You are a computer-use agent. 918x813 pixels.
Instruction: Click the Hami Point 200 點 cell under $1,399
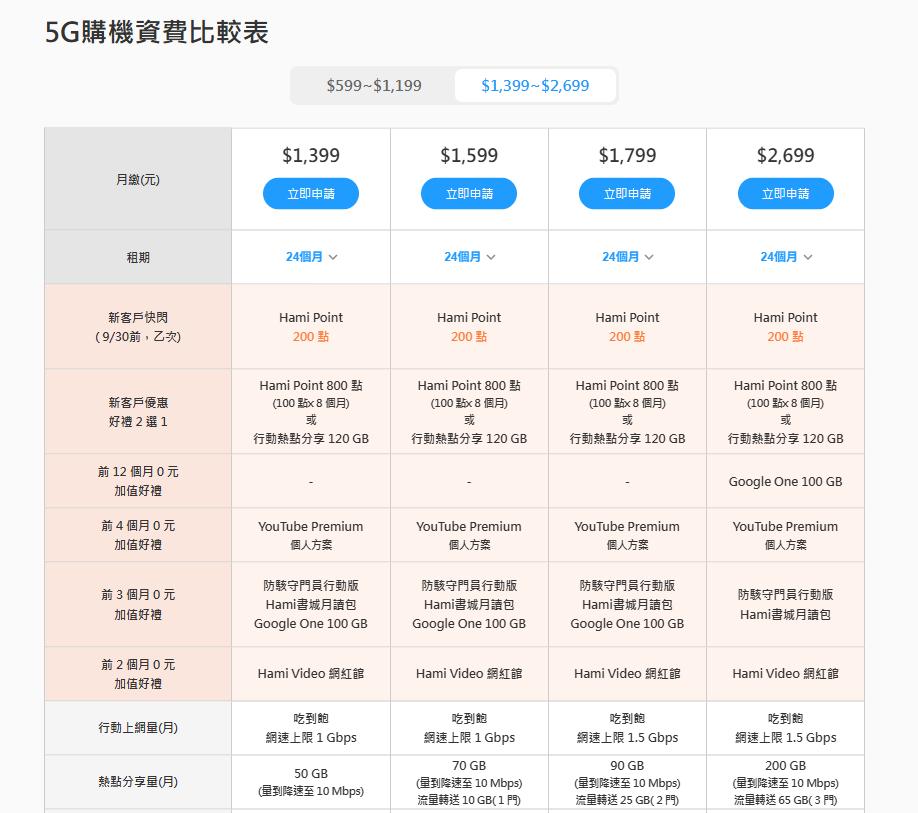click(x=310, y=326)
